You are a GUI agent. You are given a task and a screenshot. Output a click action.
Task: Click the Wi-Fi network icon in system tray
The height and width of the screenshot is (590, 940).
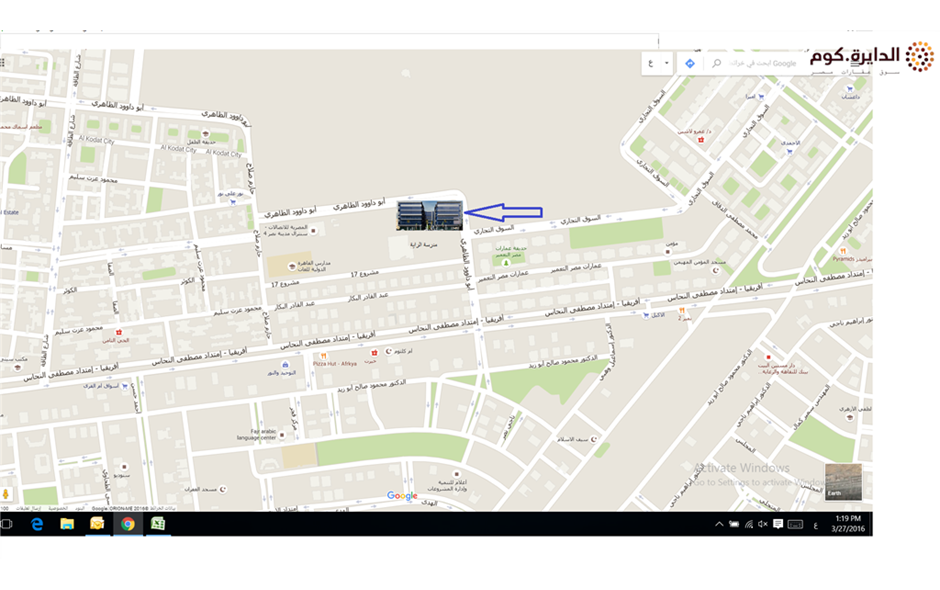coord(748,524)
